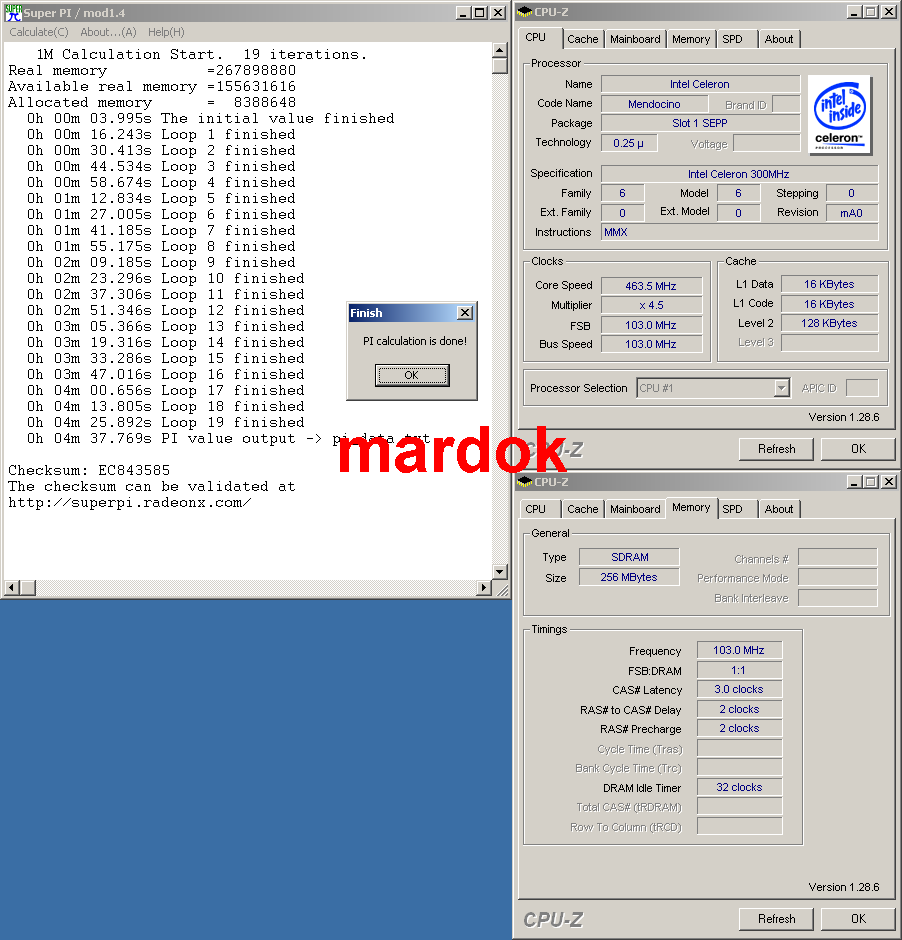This screenshot has width=902, height=940.
Task: Switch to Memory tab in top CPU-Z
Action: (x=691, y=40)
